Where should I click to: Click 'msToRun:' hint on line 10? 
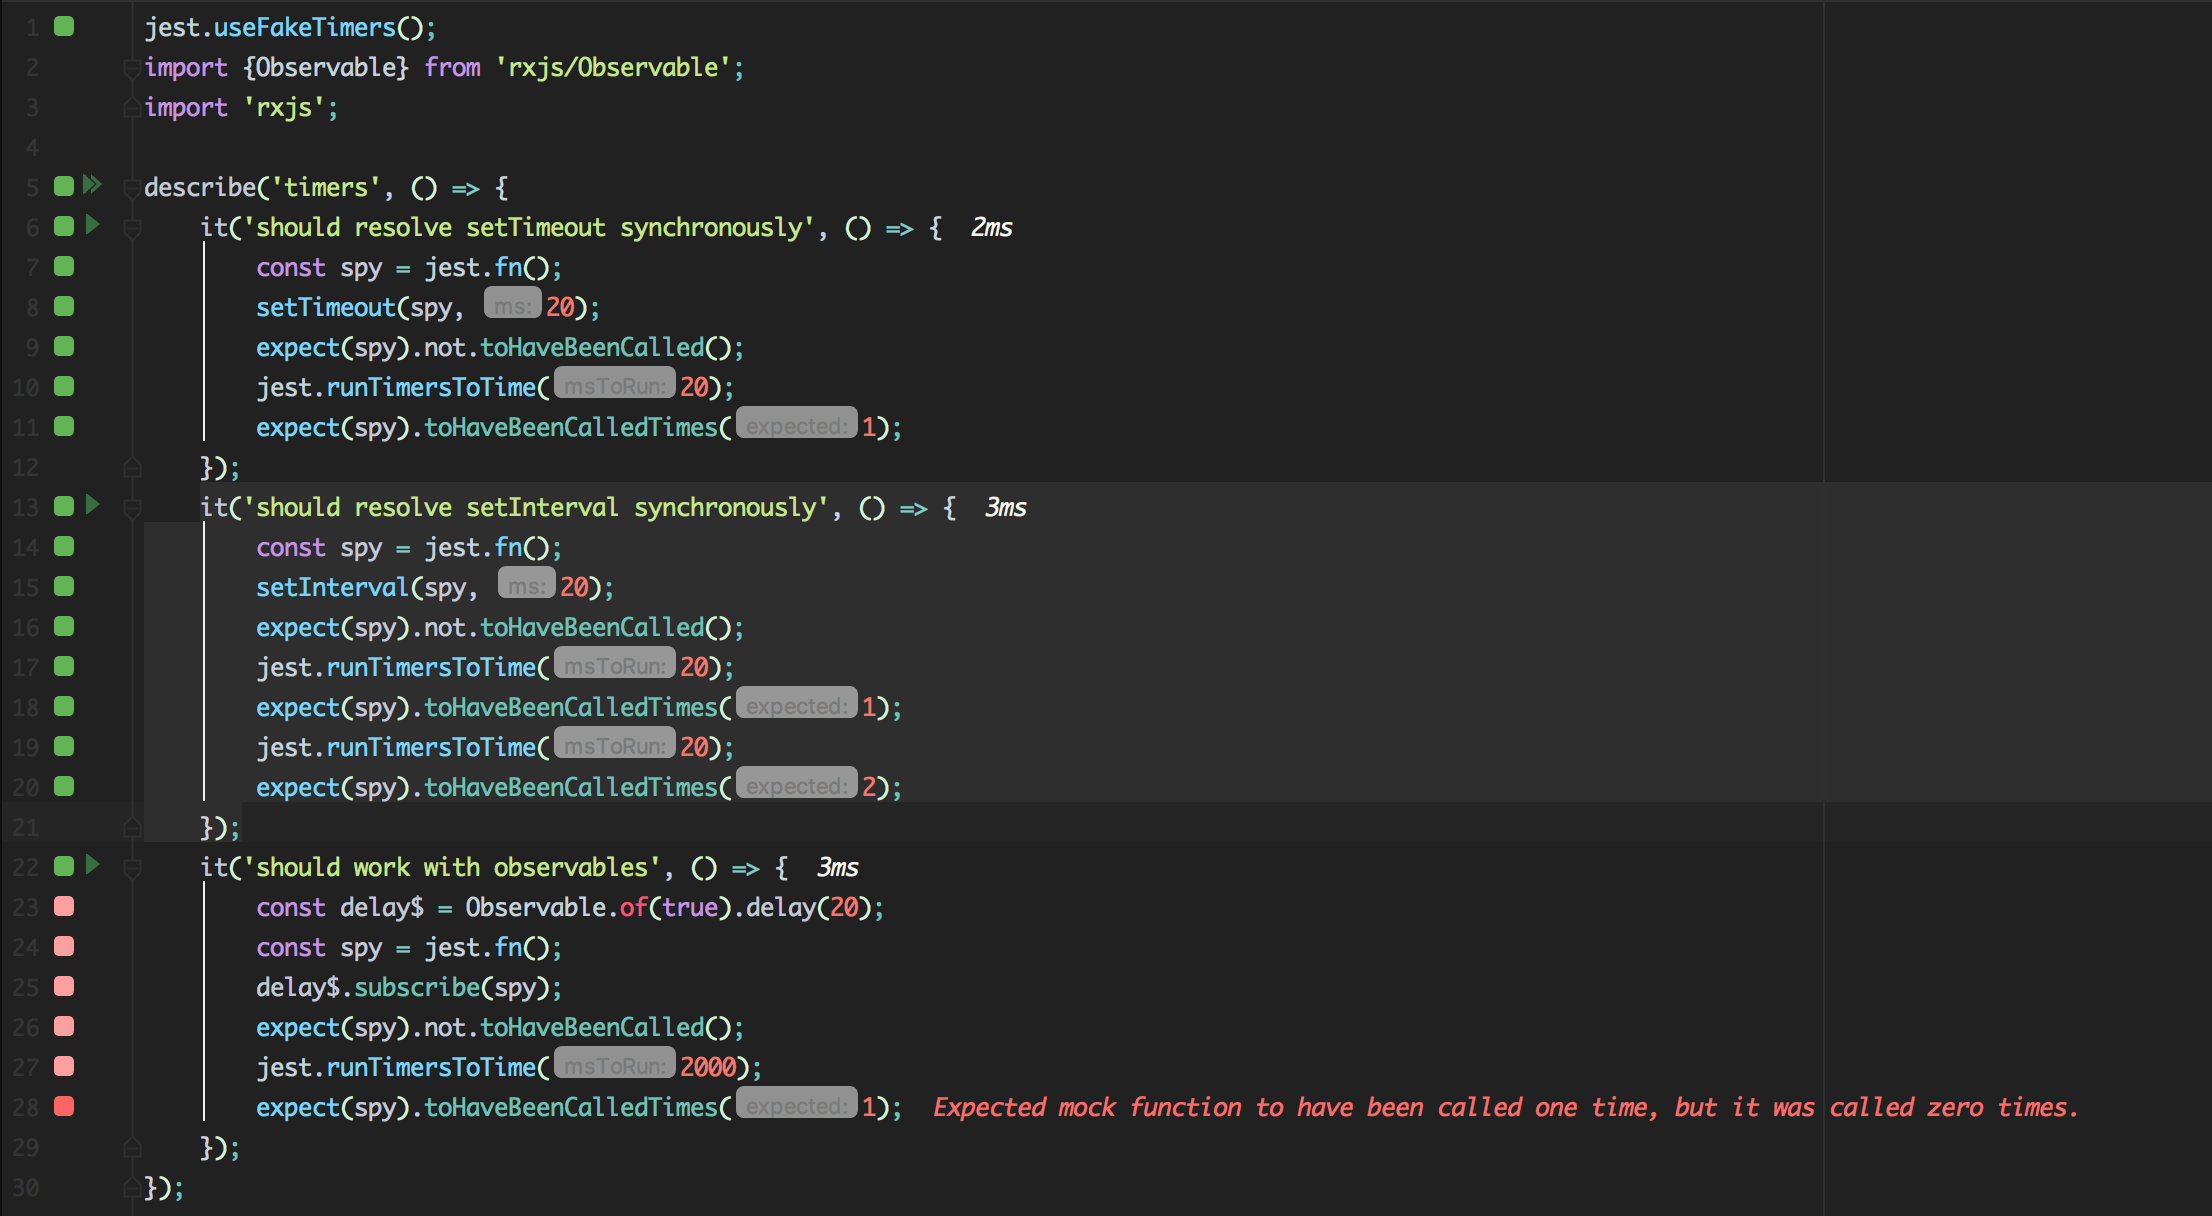click(x=615, y=384)
